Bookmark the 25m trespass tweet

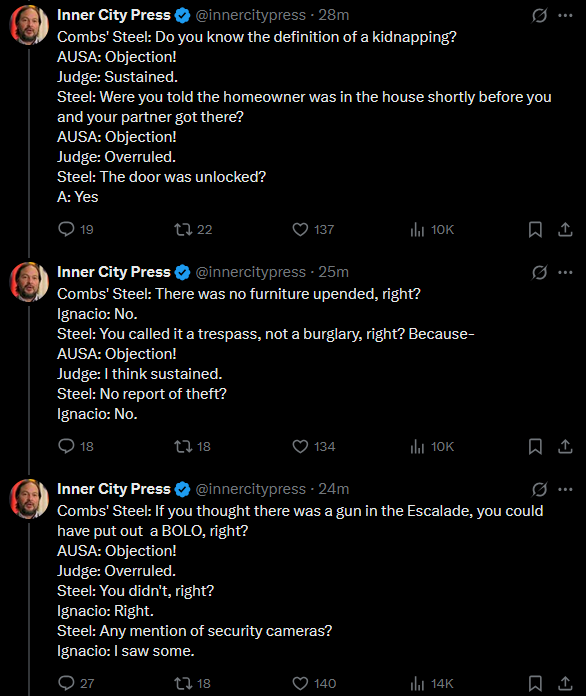(535, 446)
